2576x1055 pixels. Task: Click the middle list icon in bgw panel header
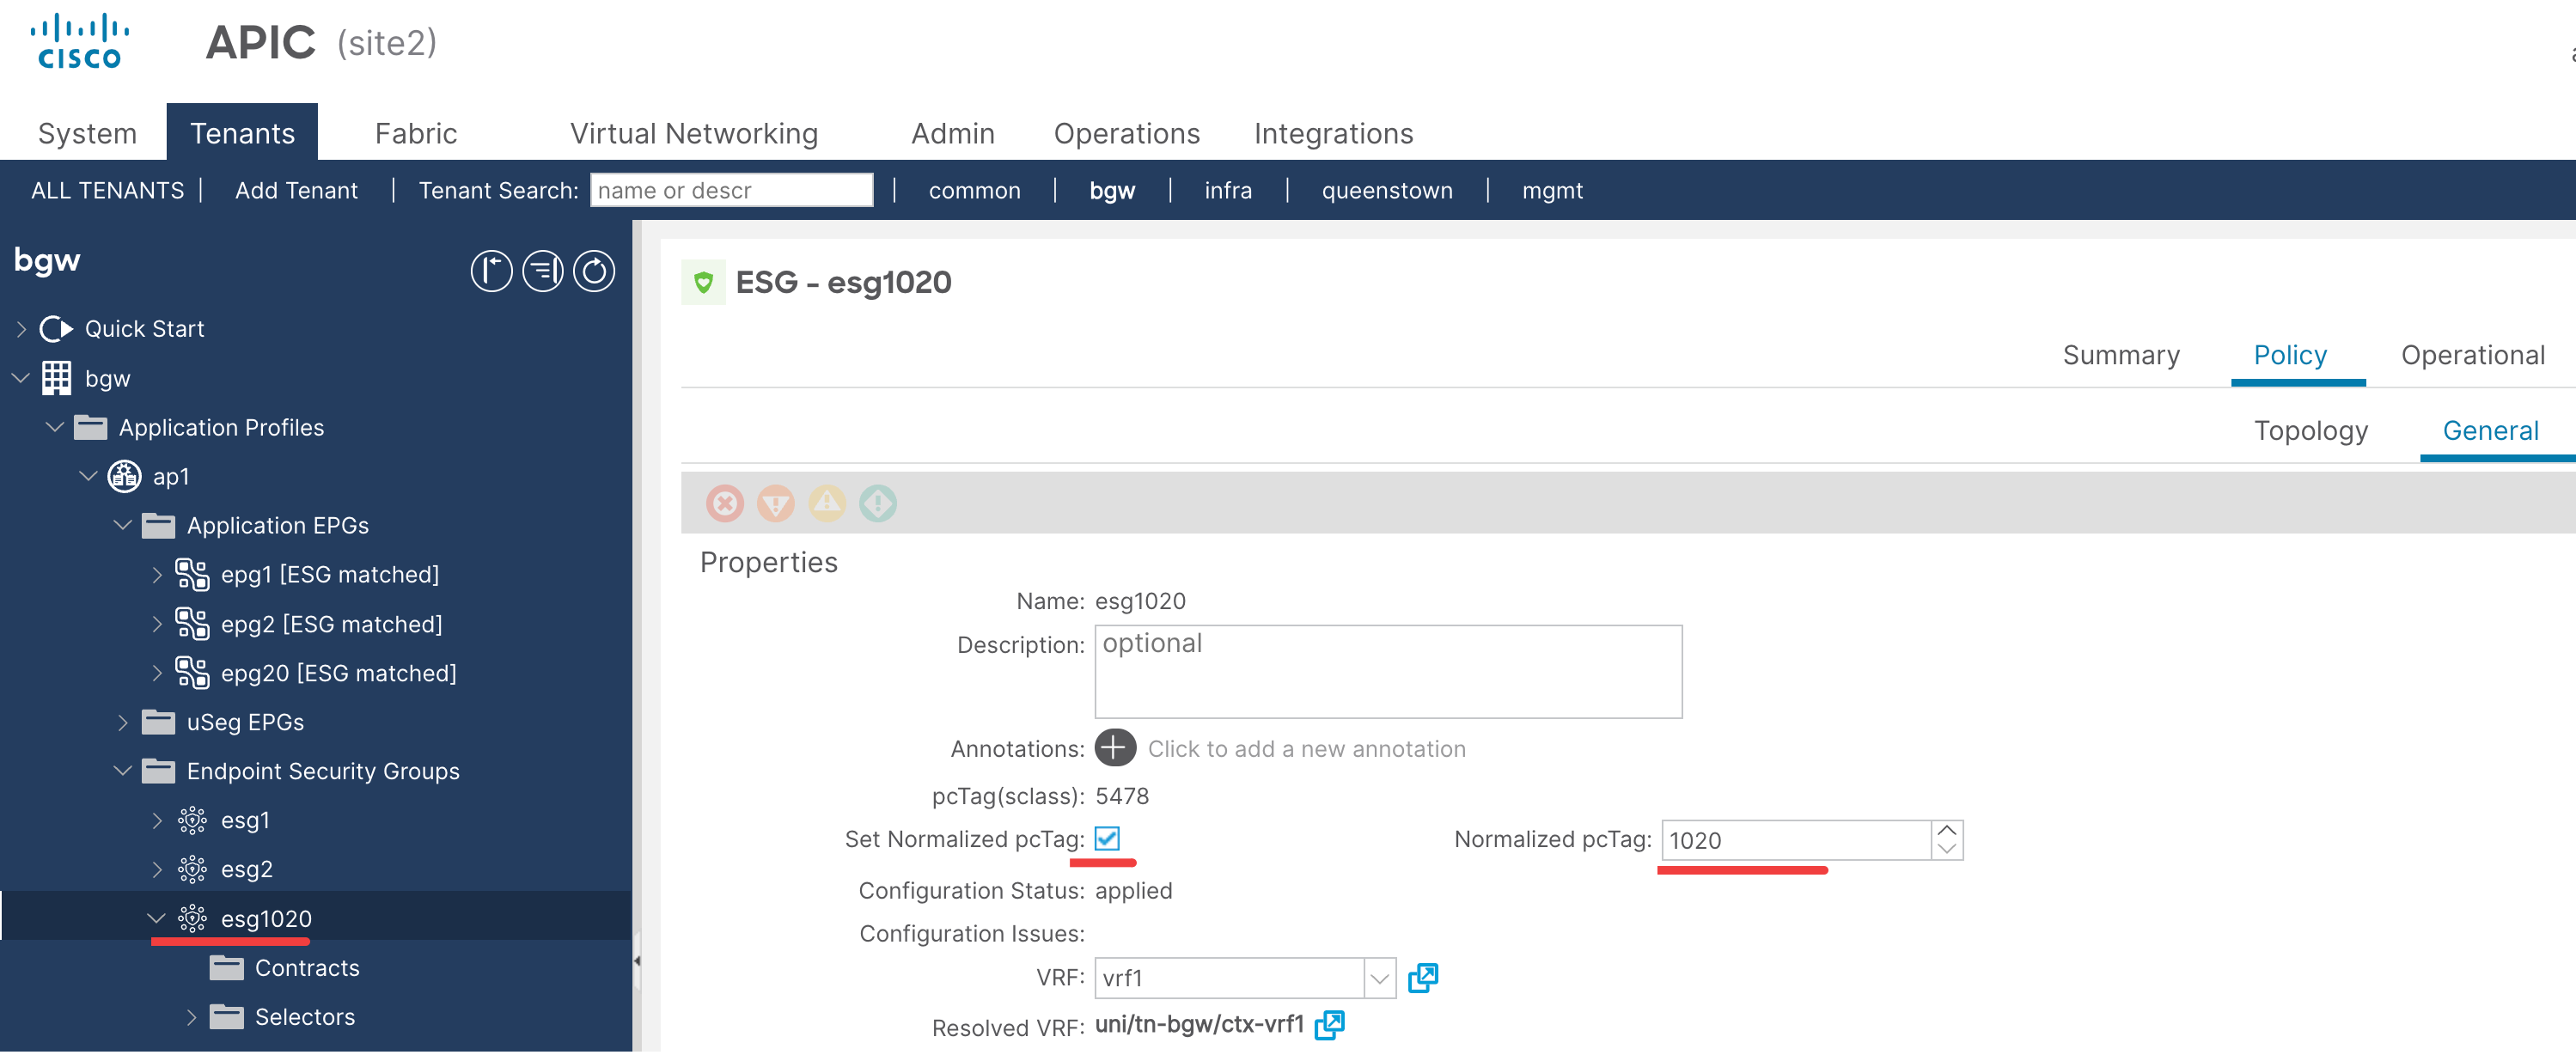coord(543,271)
